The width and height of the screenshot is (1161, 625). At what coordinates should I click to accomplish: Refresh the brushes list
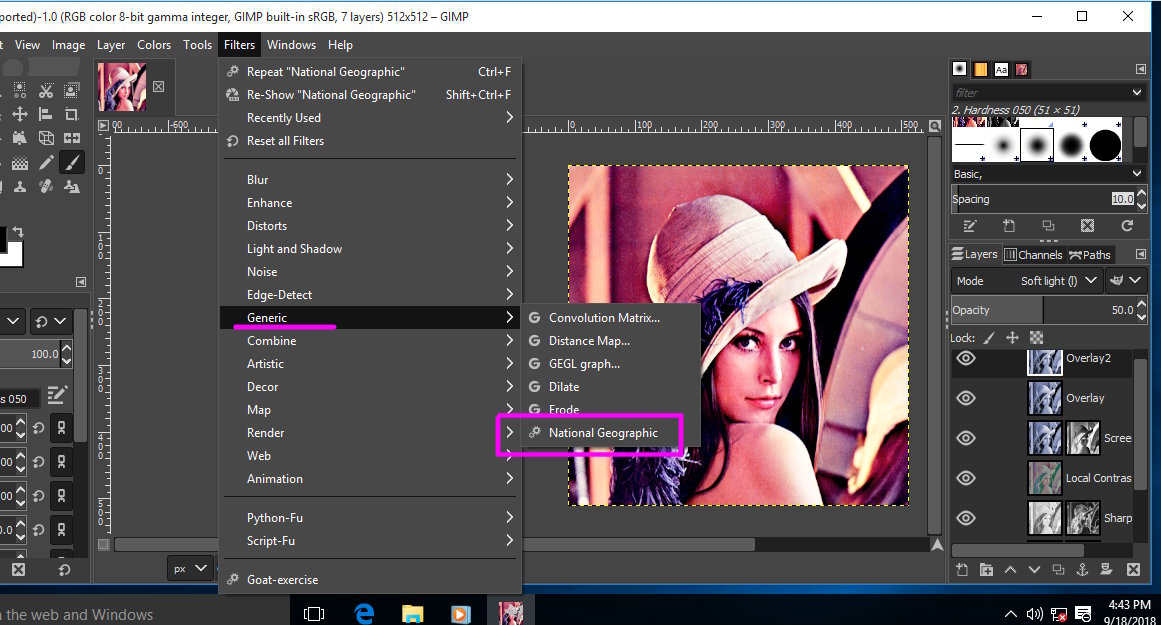pyautogui.click(x=1127, y=226)
